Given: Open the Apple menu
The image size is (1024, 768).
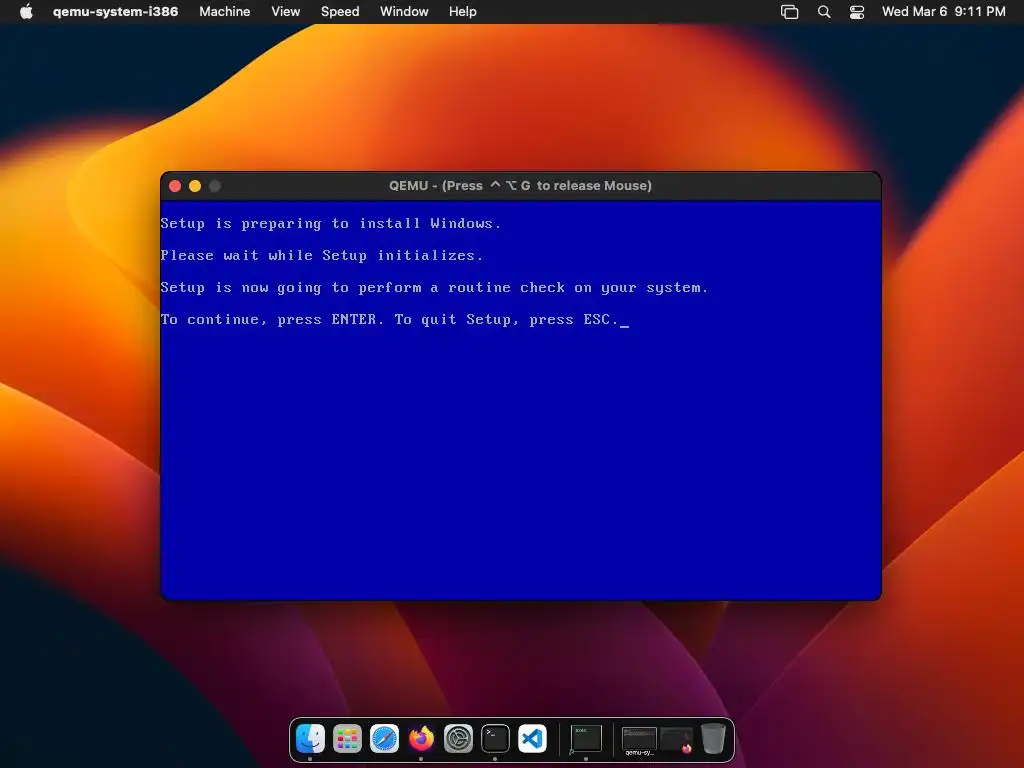Looking at the screenshot, I should 26,12.
